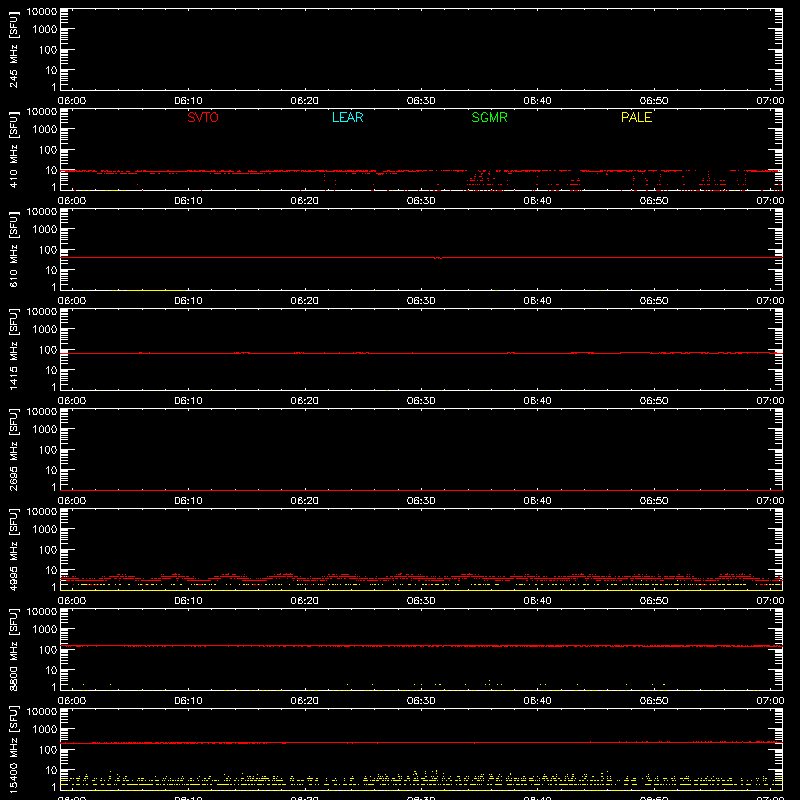Screen dimensions: 800x800
Task: Click the 10000 tick label in 245 MHz panel
Action: (42, 12)
